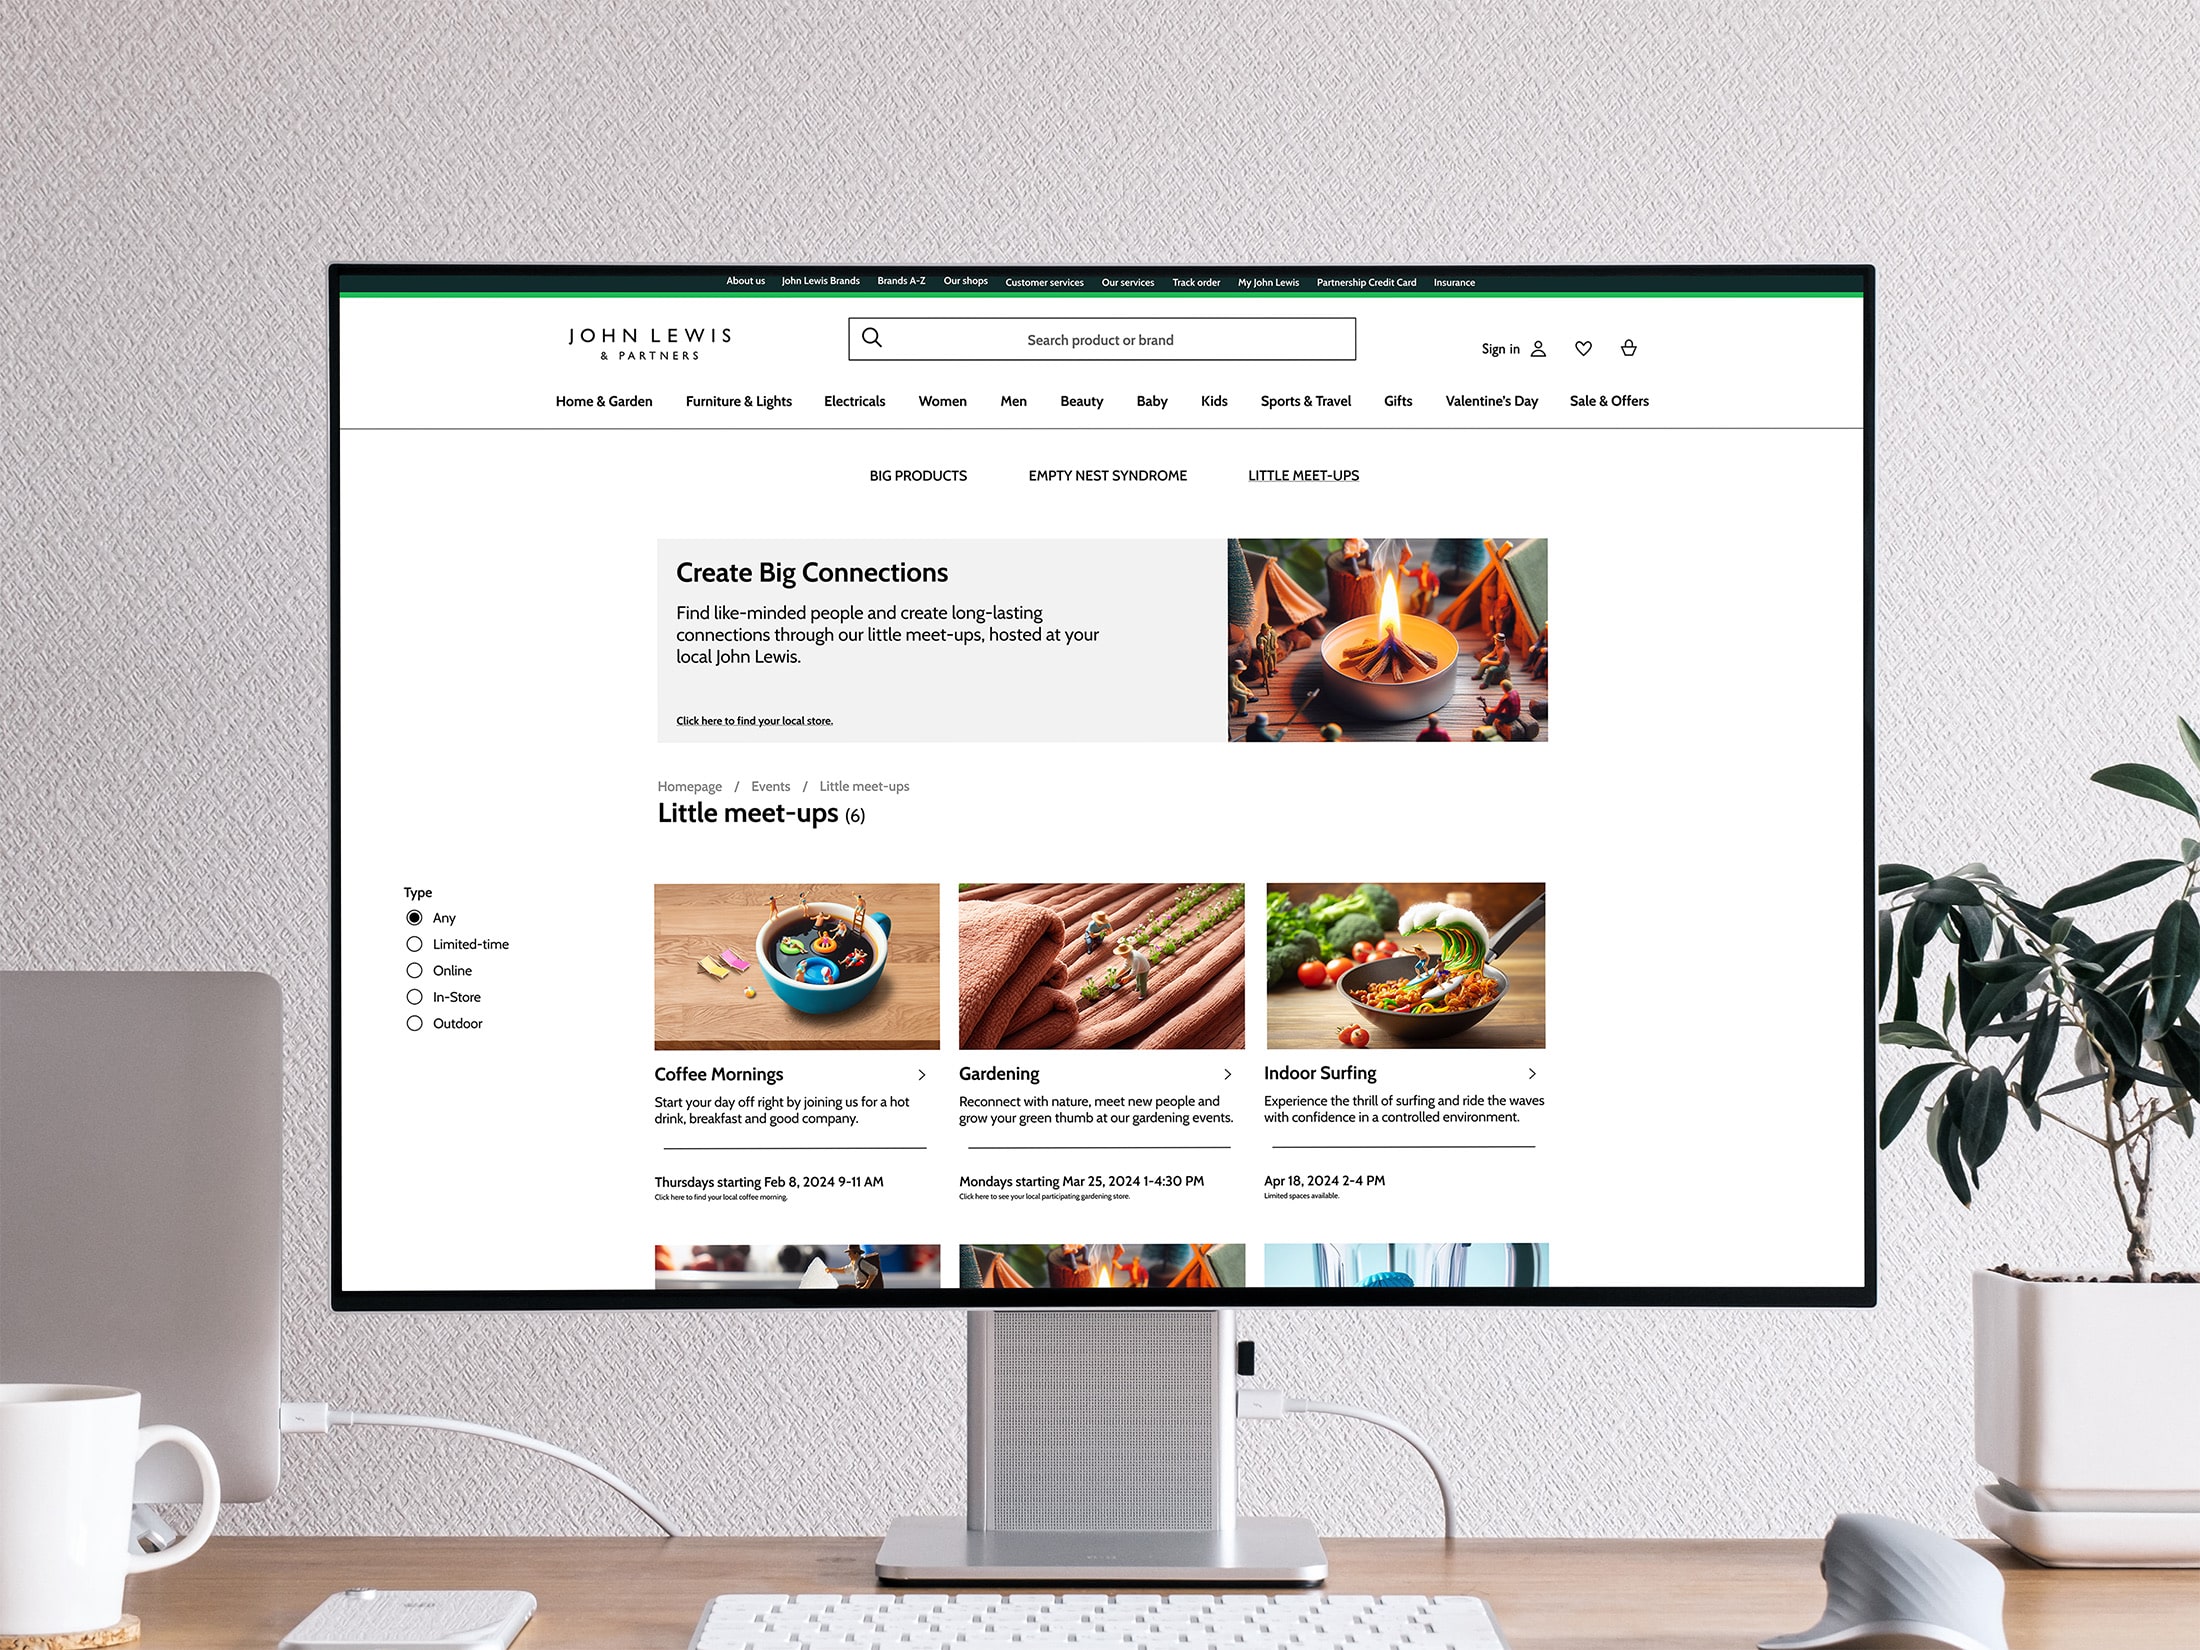Select the Limited-time radio button
The image size is (2200, 1650).
414,943
